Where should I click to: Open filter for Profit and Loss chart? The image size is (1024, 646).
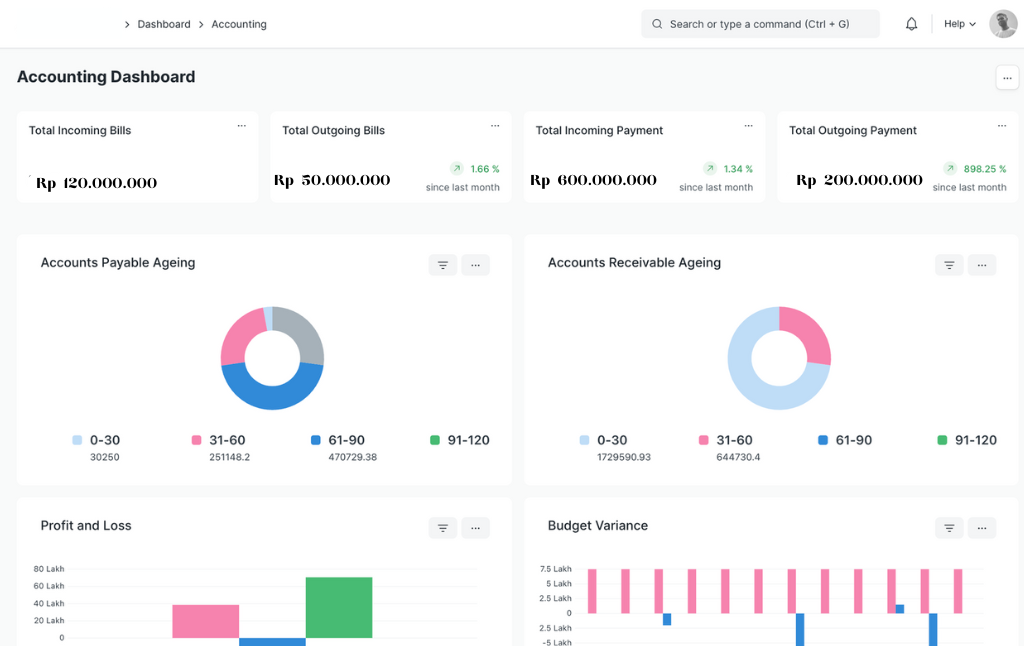tap(443, 528)
